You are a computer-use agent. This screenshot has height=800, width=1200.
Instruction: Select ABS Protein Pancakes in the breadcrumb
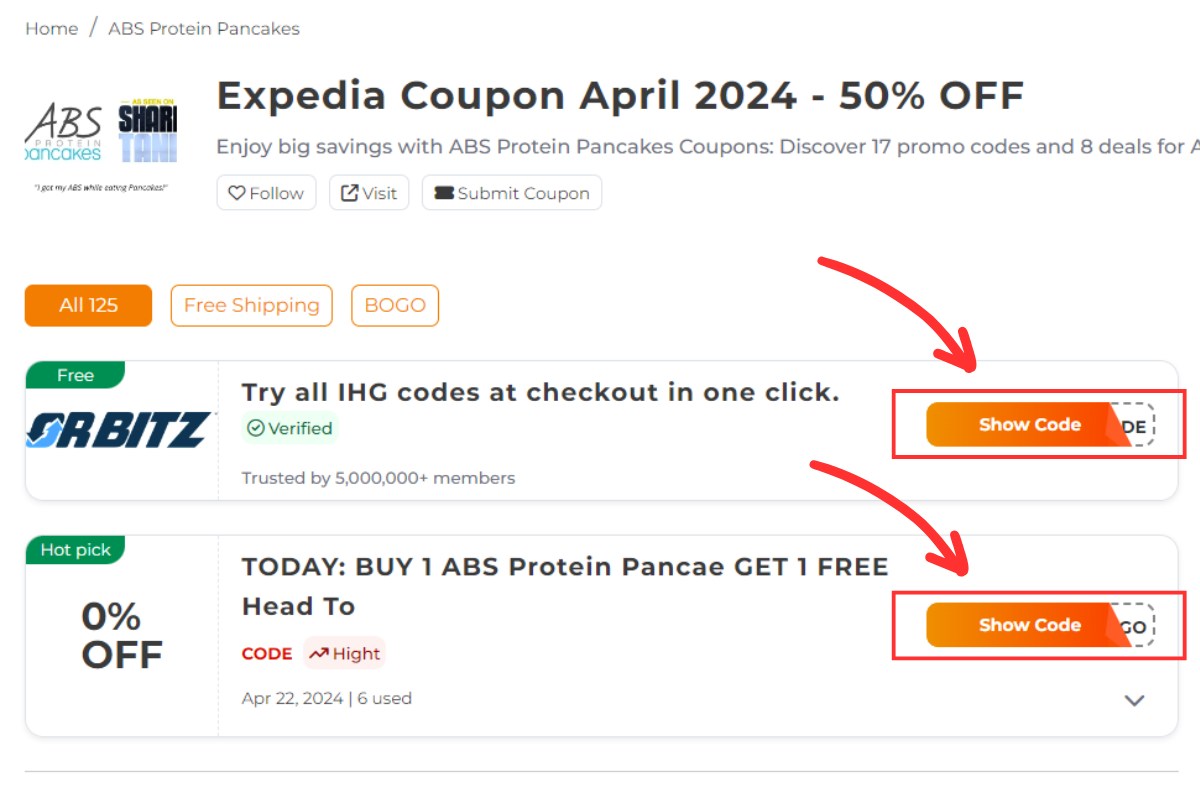pos(203,28)
